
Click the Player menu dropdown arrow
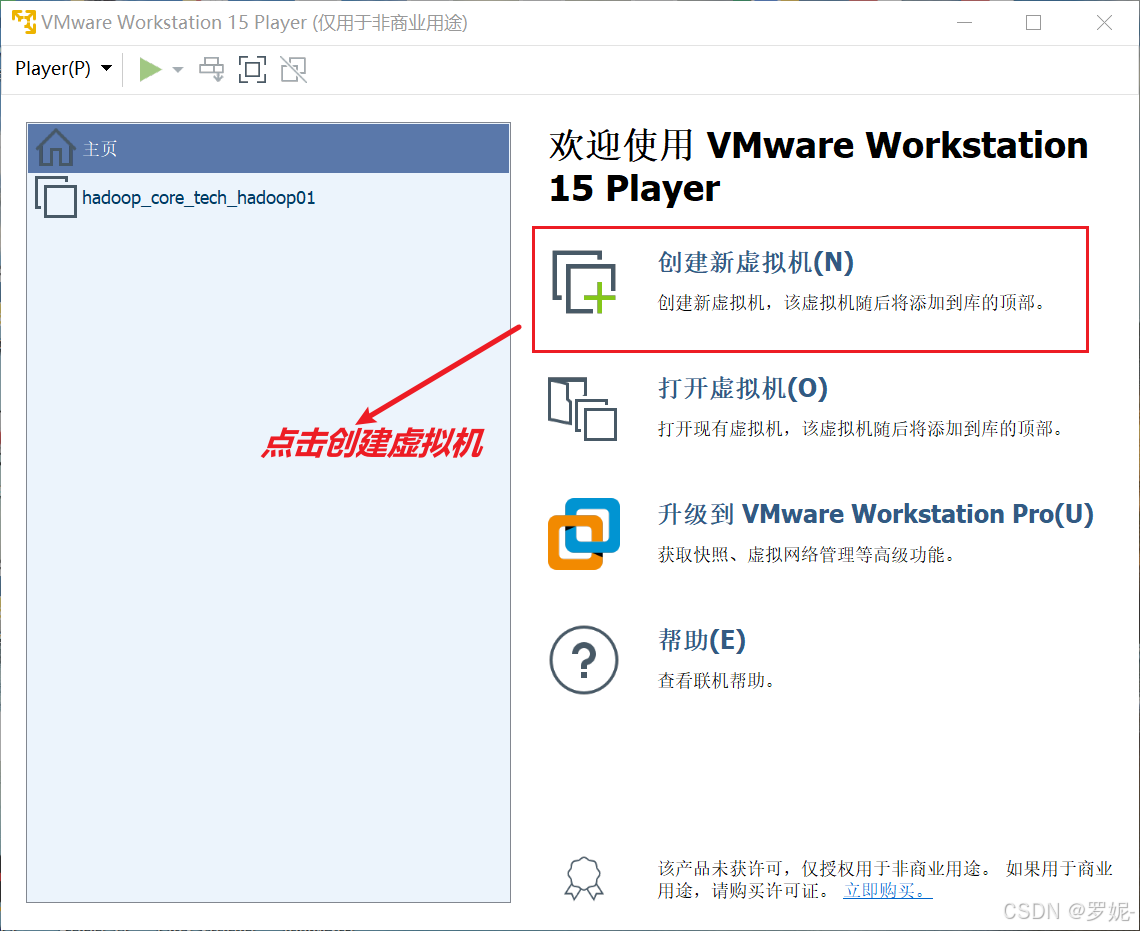tap(107, 68)
